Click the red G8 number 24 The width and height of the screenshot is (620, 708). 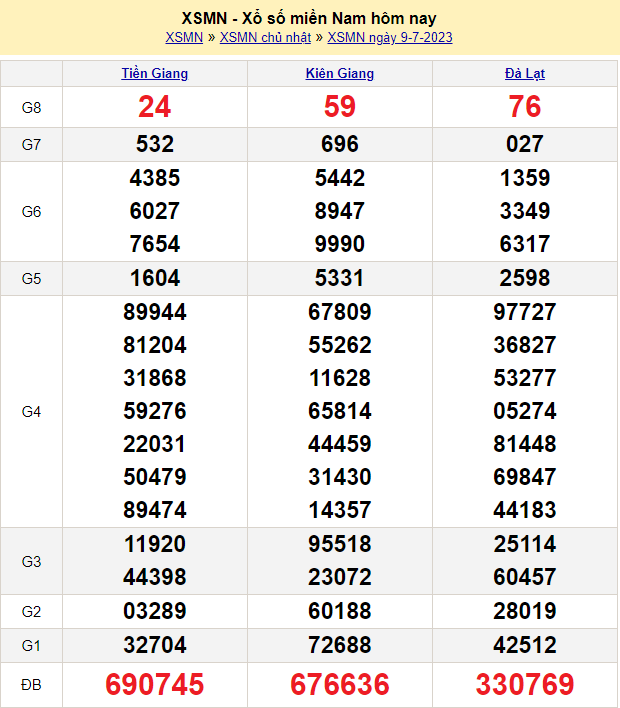[155, 107]
